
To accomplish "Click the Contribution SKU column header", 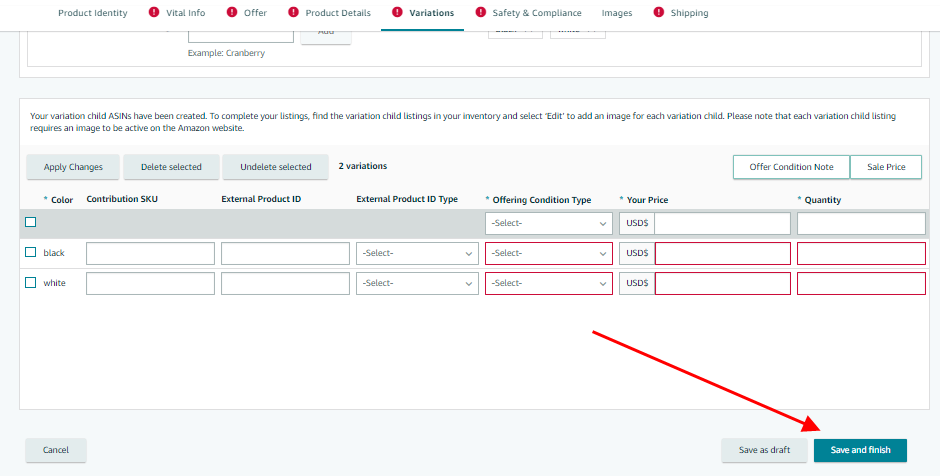I will [x=122, y=199].
